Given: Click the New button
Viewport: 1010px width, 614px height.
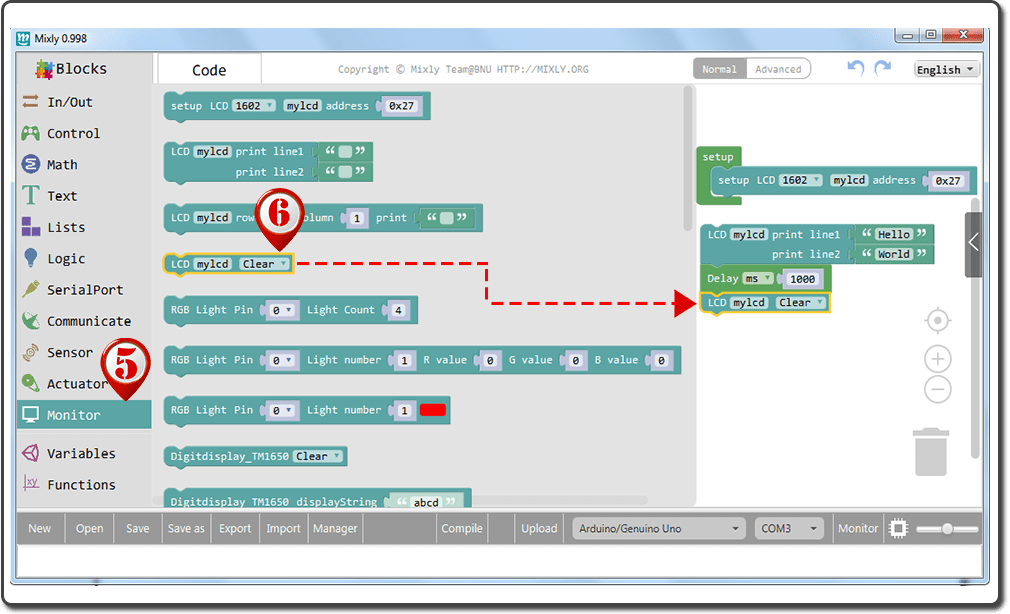Looking at the screenshot, I should click(39, 528).
